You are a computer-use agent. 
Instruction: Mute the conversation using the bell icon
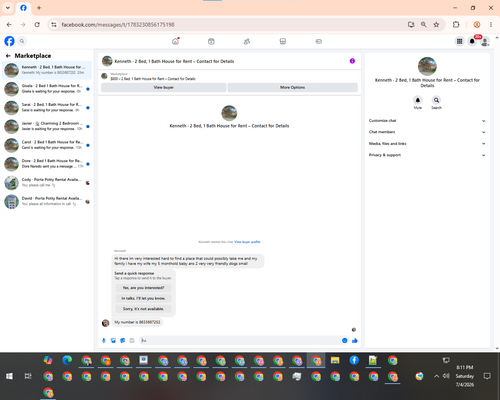(418, 100)
